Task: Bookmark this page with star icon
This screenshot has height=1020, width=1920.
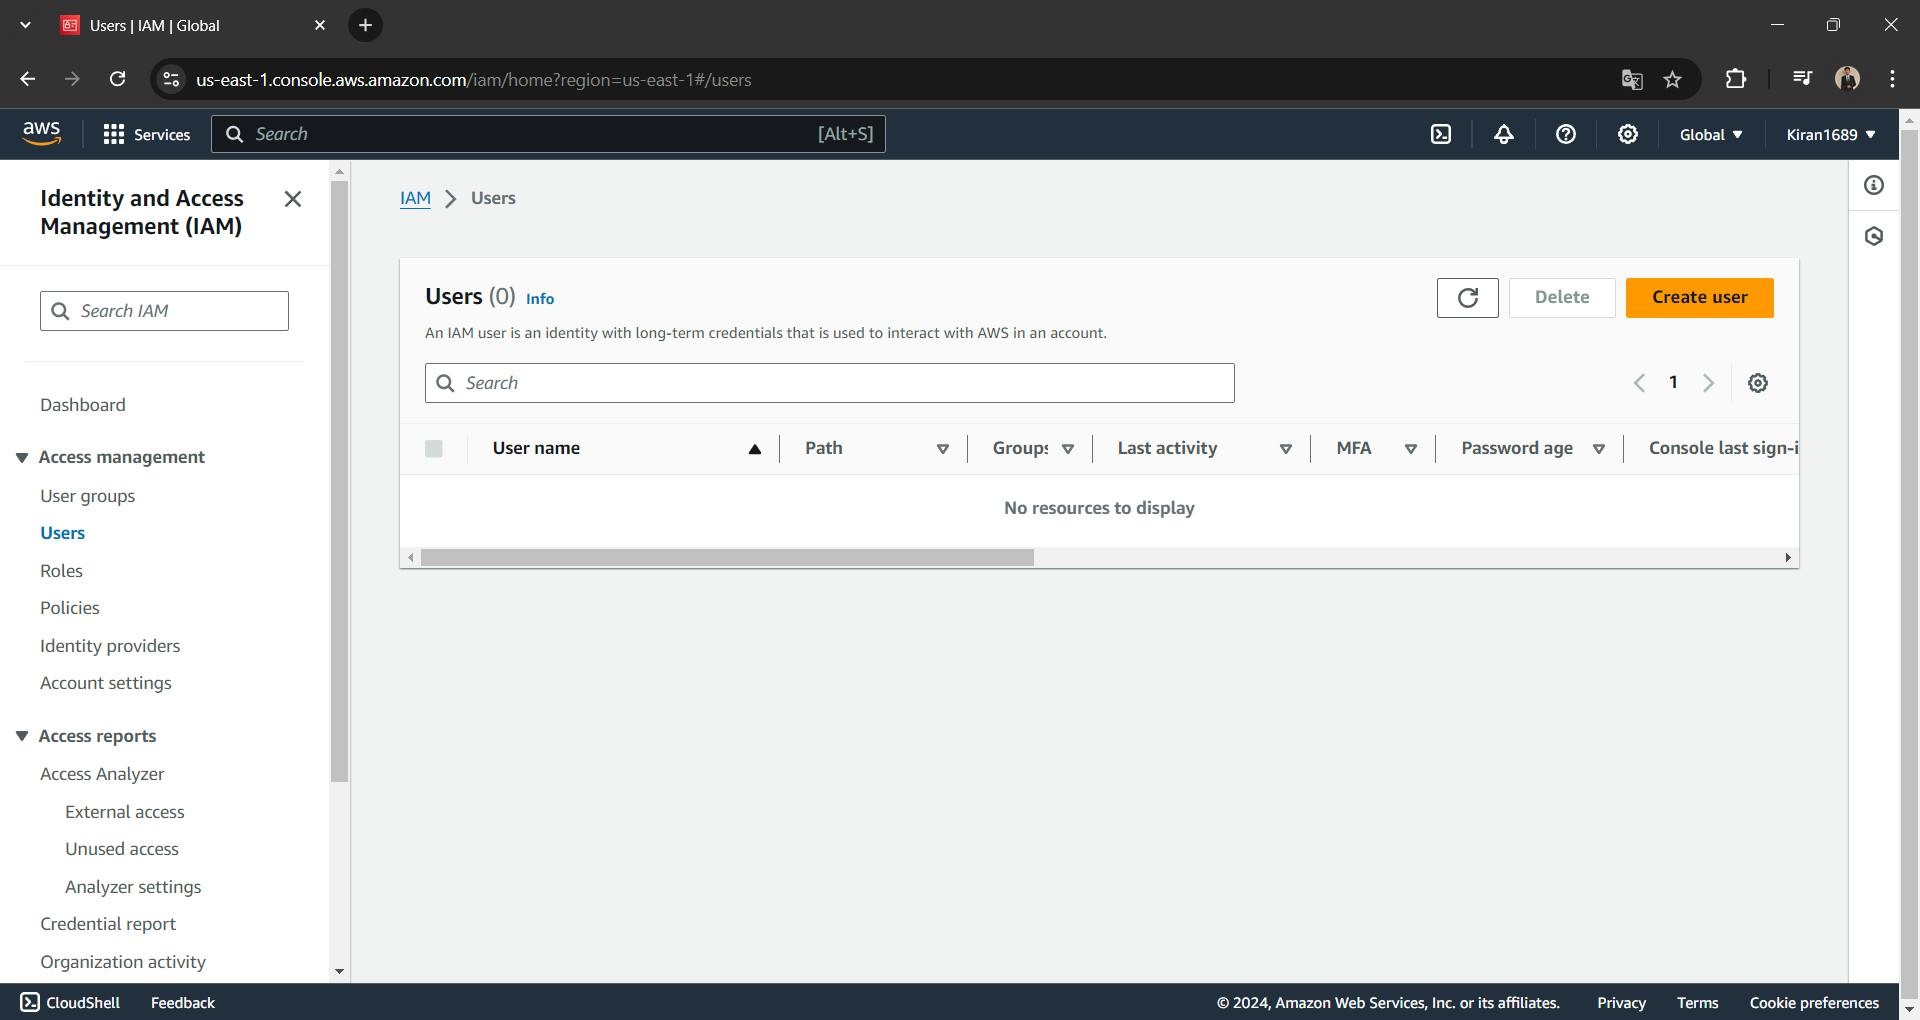Action: click(x=1673, y=80)
